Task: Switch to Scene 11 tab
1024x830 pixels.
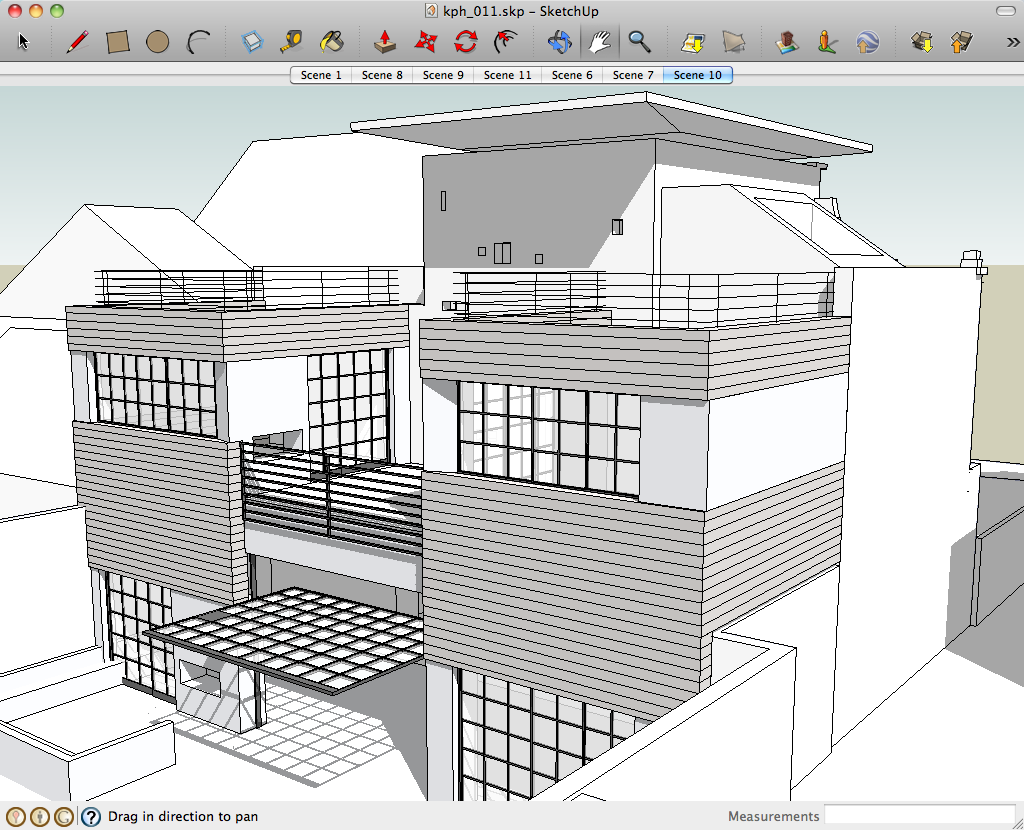Action: pos(507,75)
